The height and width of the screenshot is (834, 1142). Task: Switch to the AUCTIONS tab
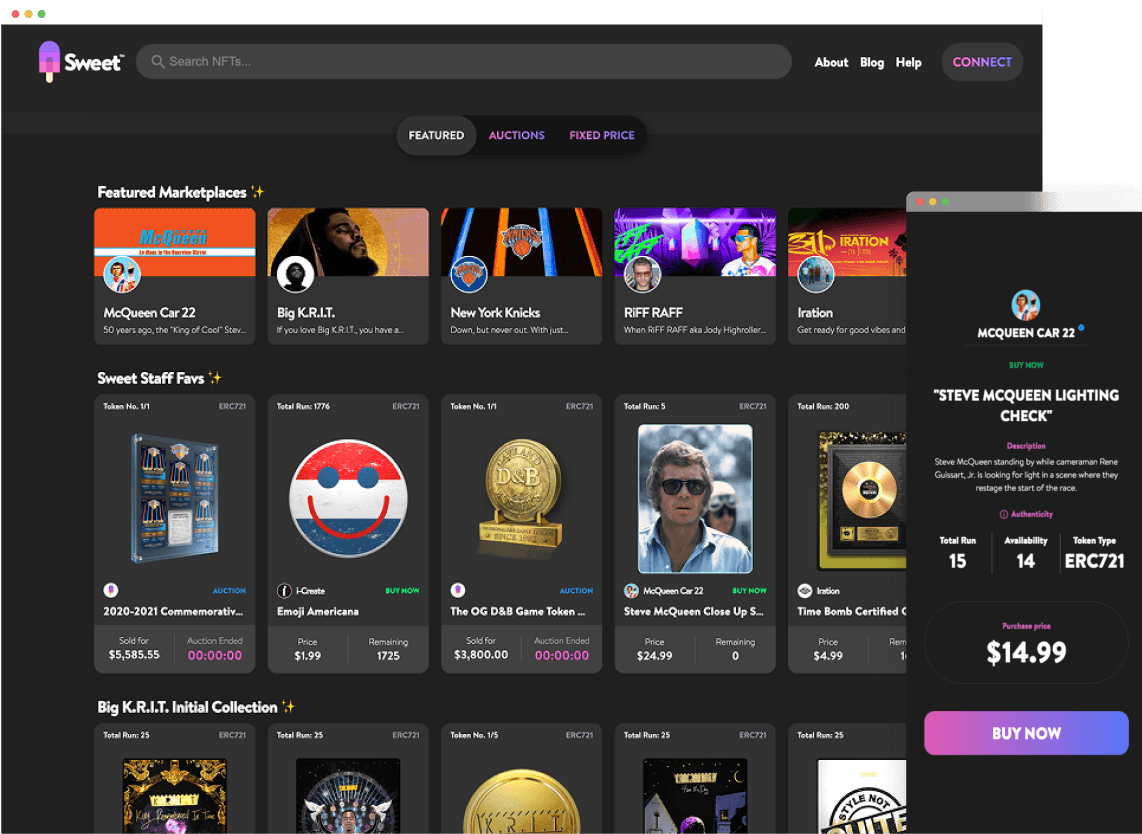pos(516,135)
